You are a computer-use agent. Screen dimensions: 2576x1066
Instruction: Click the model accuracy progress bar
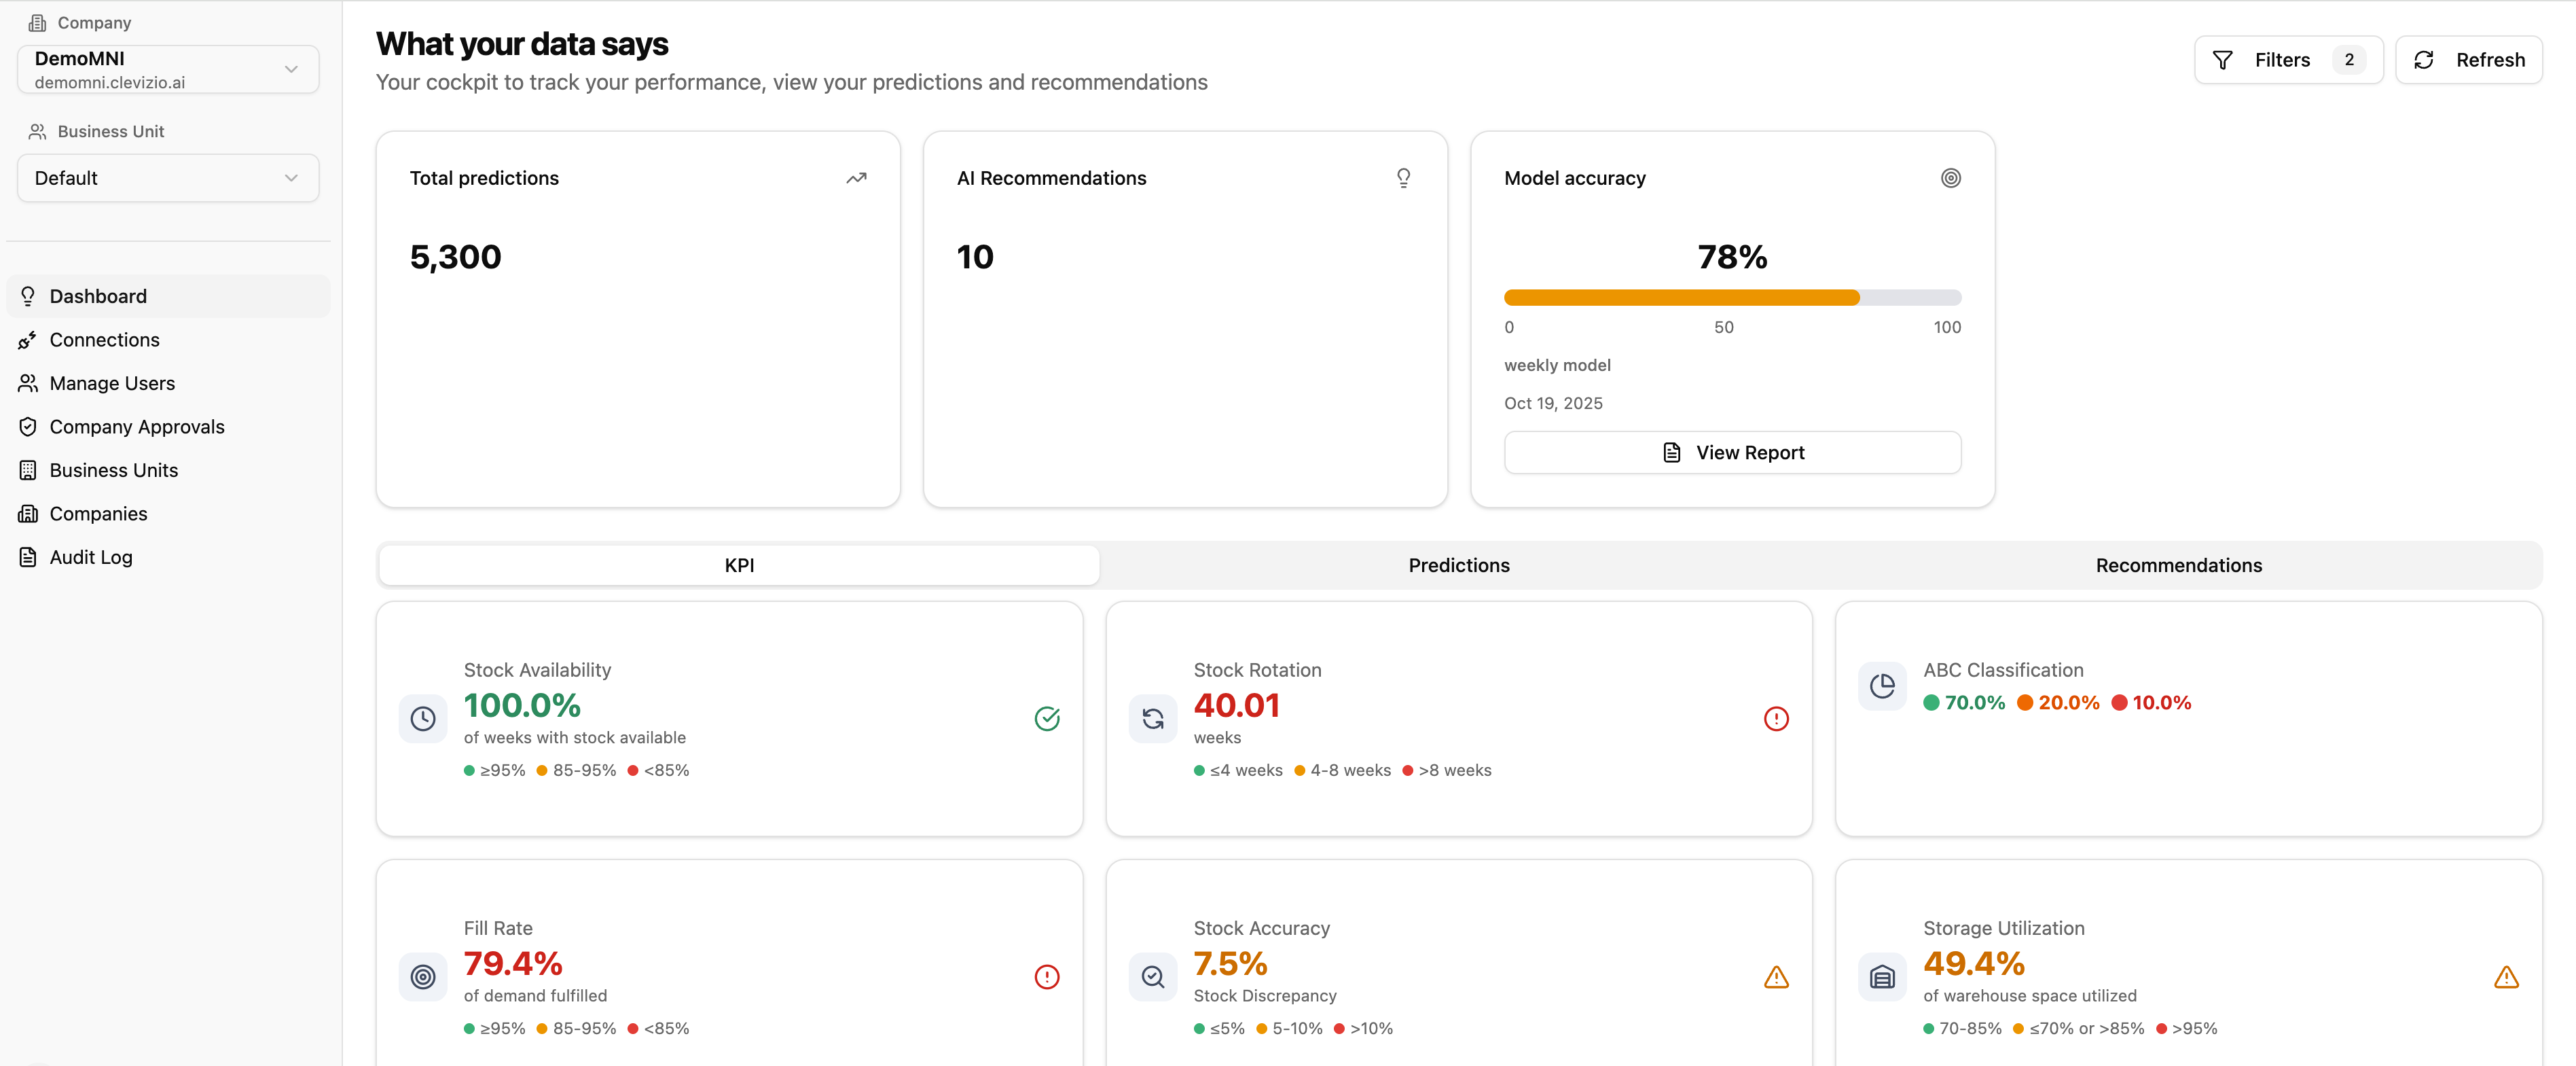coord(1731,297)
